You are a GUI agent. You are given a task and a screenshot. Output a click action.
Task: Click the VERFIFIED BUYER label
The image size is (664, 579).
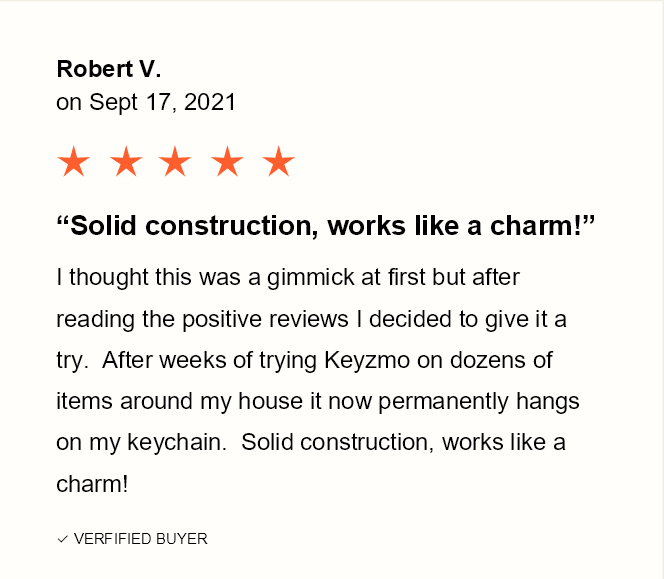click(x=141, y=539)
